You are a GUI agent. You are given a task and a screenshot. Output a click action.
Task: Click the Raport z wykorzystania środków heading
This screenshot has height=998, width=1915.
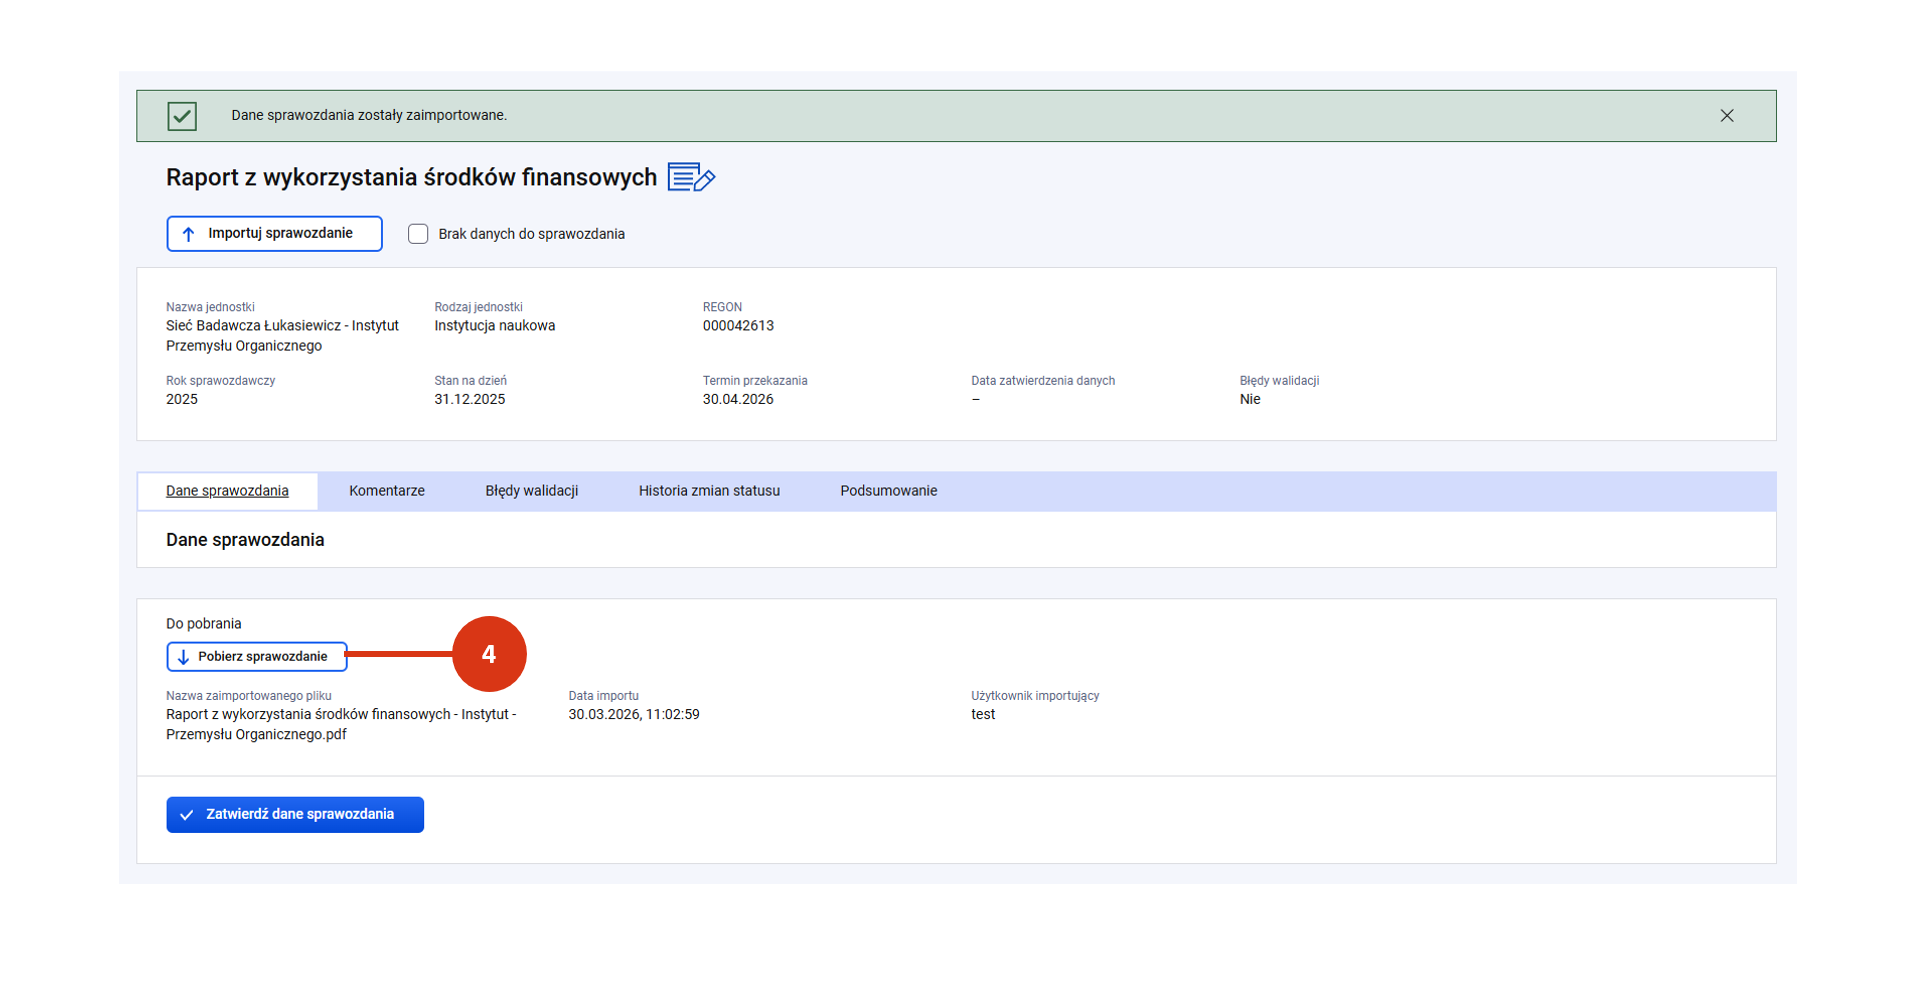click(411, 178)
